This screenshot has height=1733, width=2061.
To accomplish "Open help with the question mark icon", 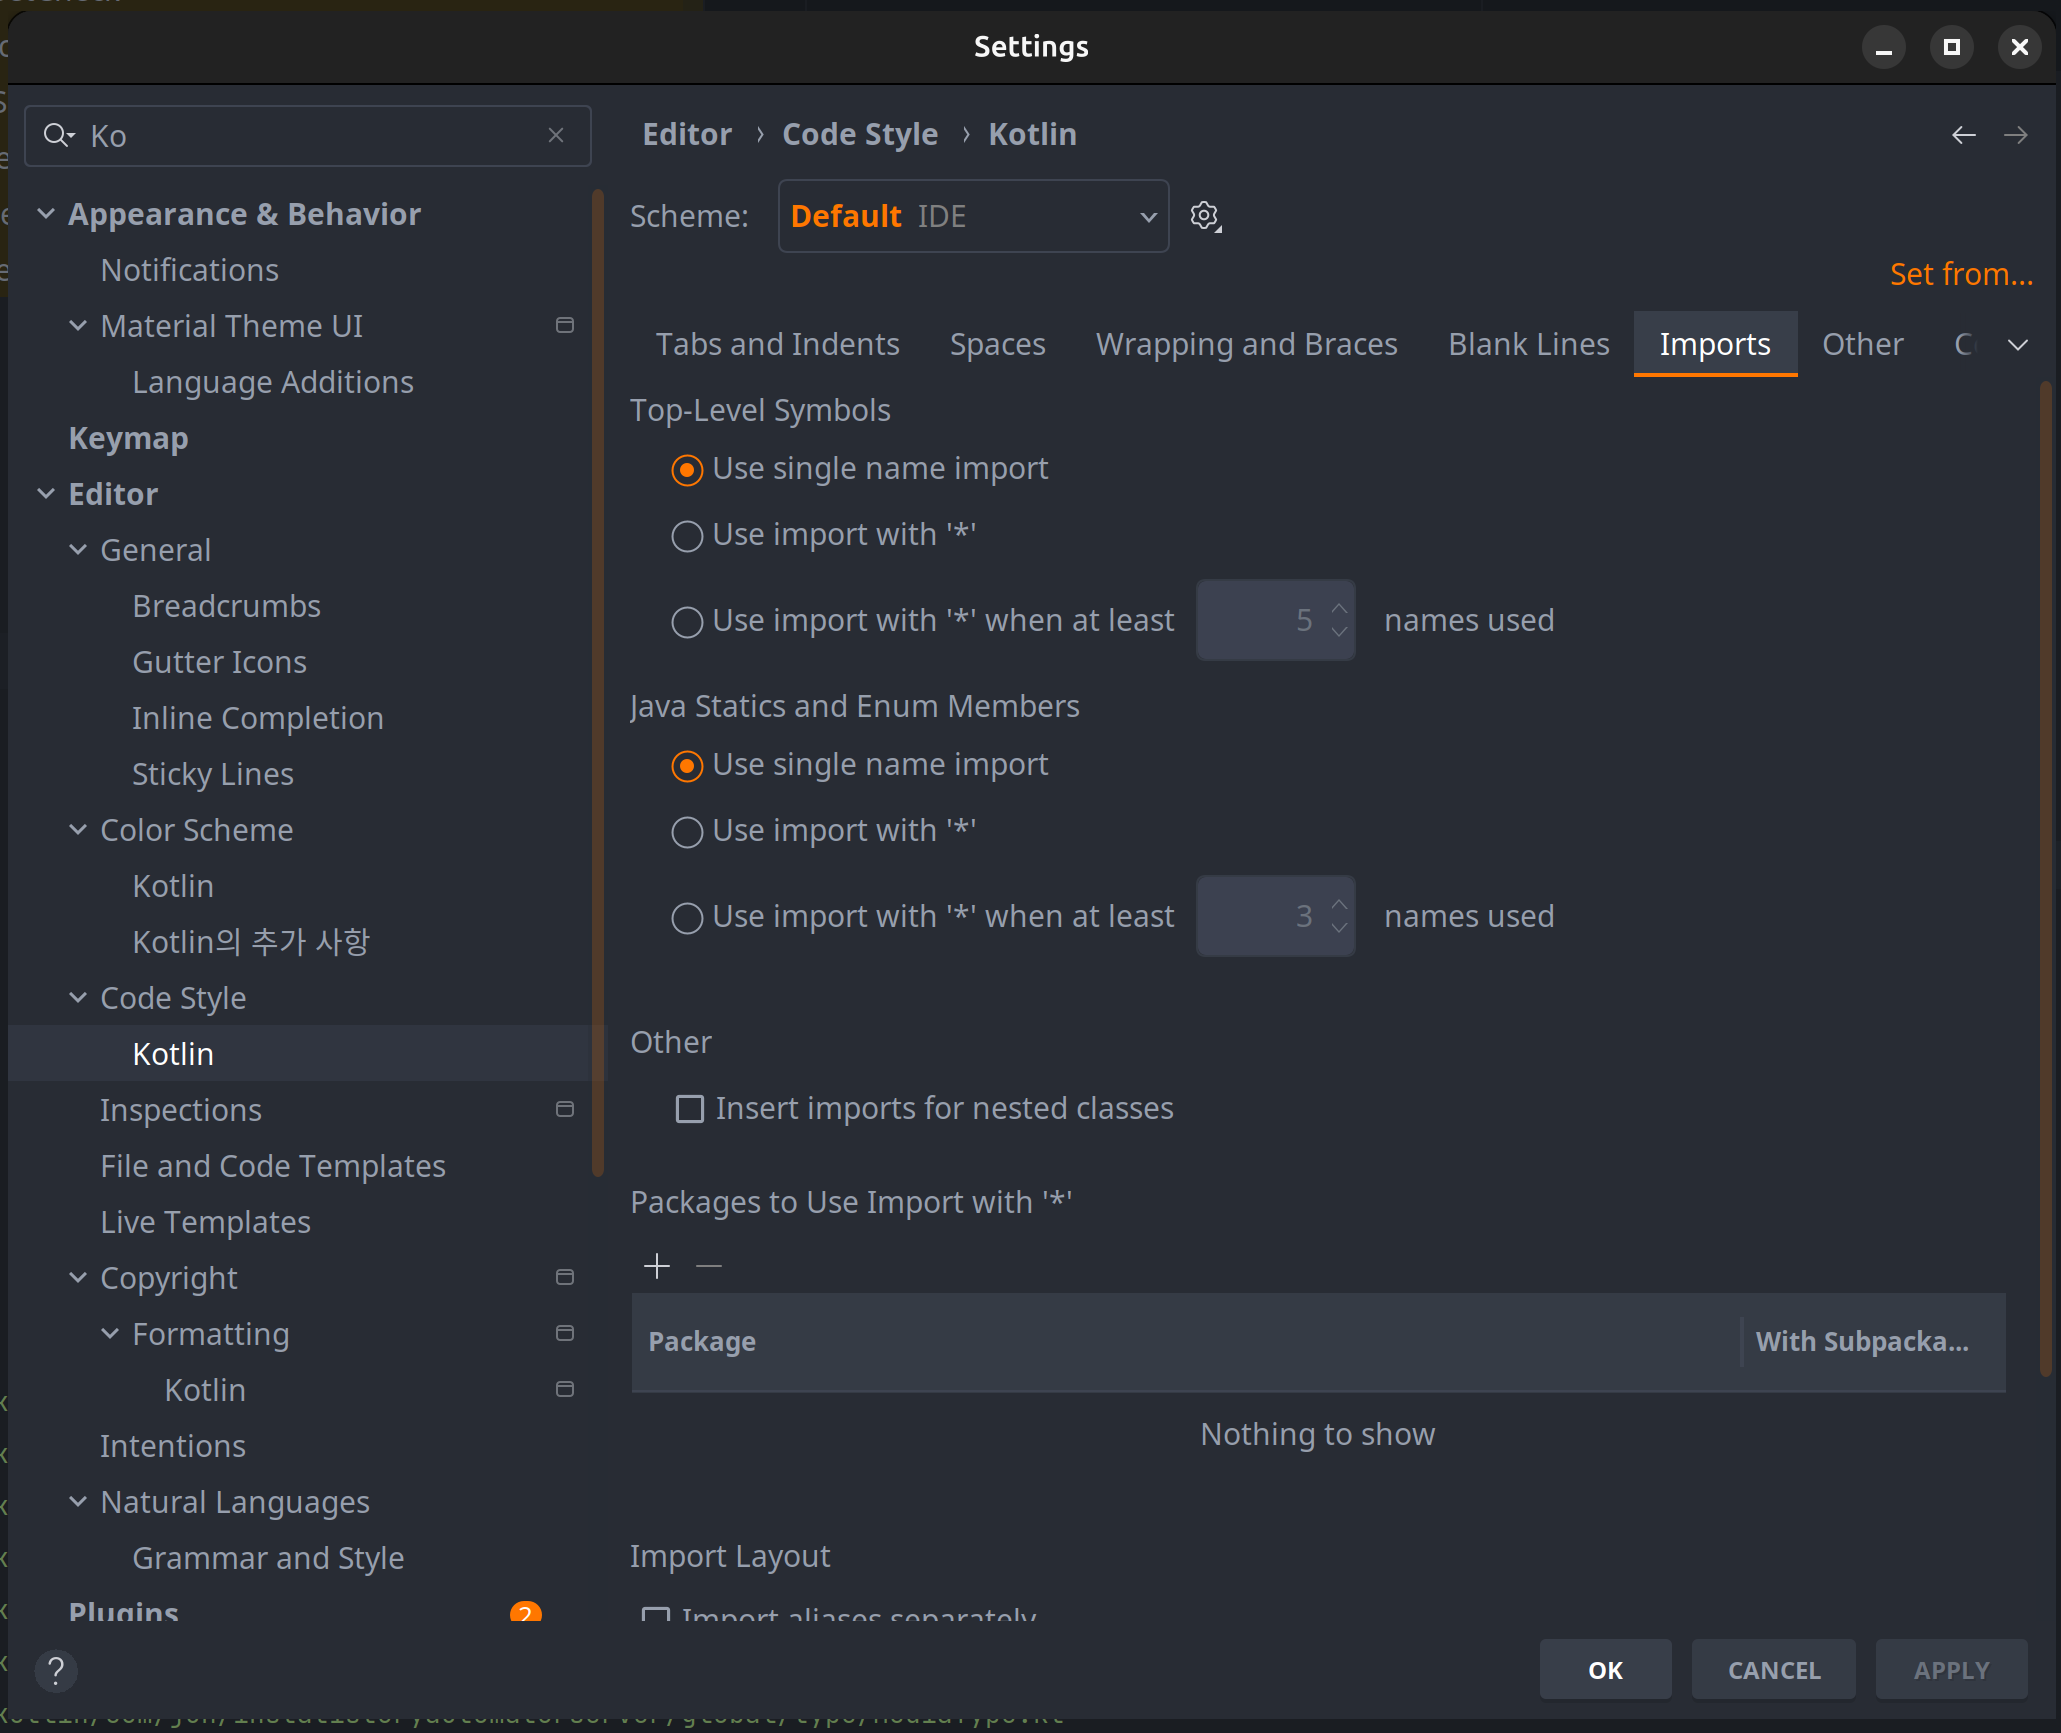I will pos(56,1670).
